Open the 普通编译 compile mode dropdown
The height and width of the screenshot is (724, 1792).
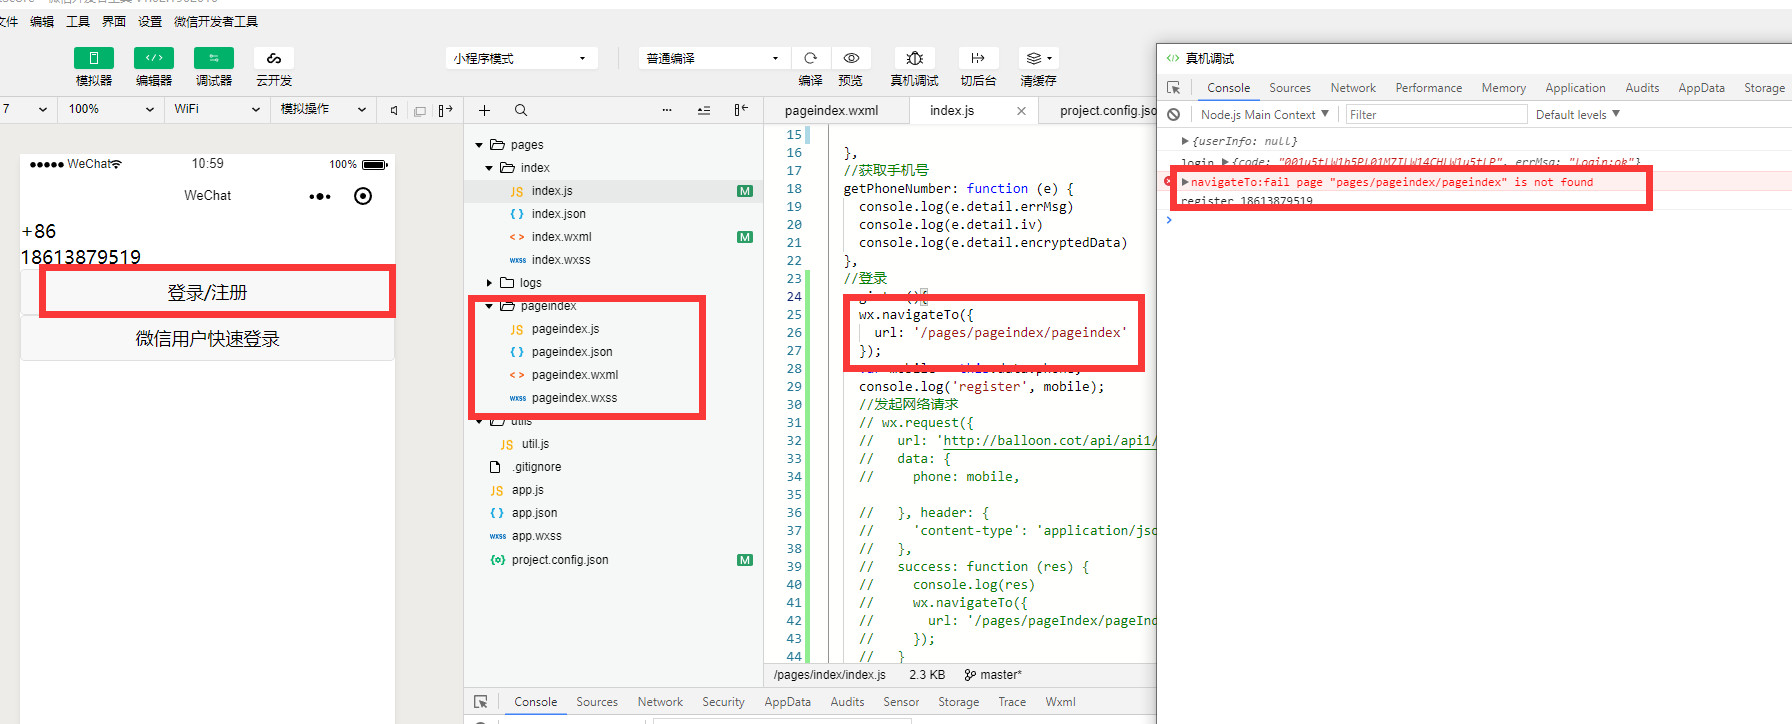[x=714, y=58]
